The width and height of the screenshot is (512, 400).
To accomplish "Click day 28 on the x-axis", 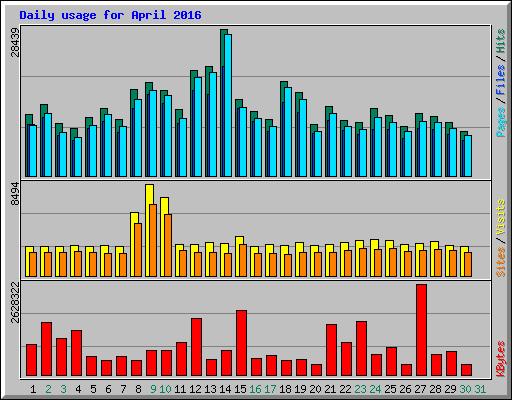I will tap(435, 389).
